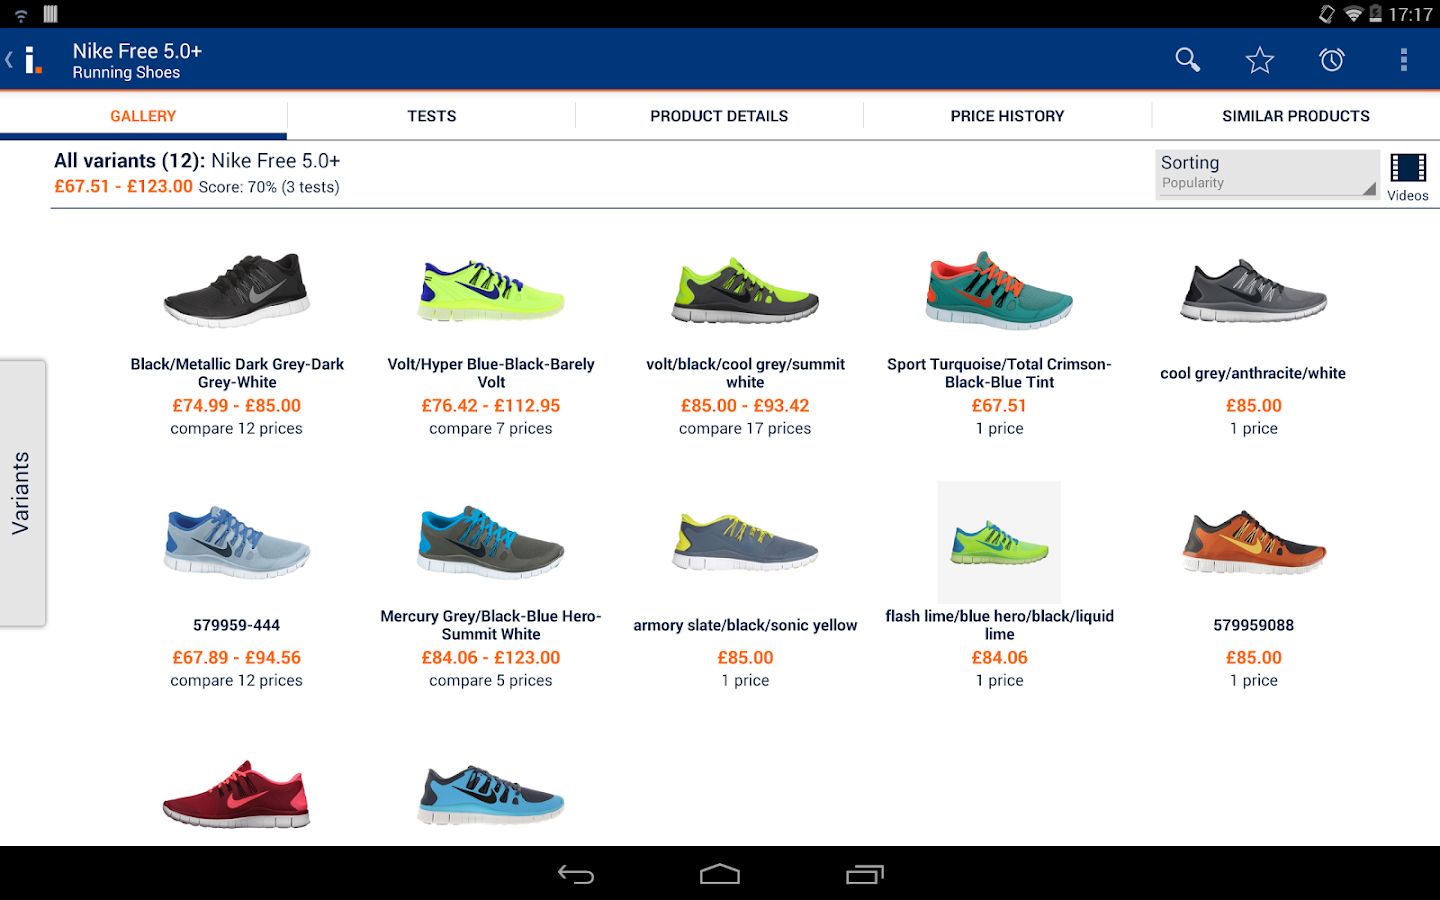Tap 'compare 12 prices' under £67.89 - £94.56

pos(236,680)
